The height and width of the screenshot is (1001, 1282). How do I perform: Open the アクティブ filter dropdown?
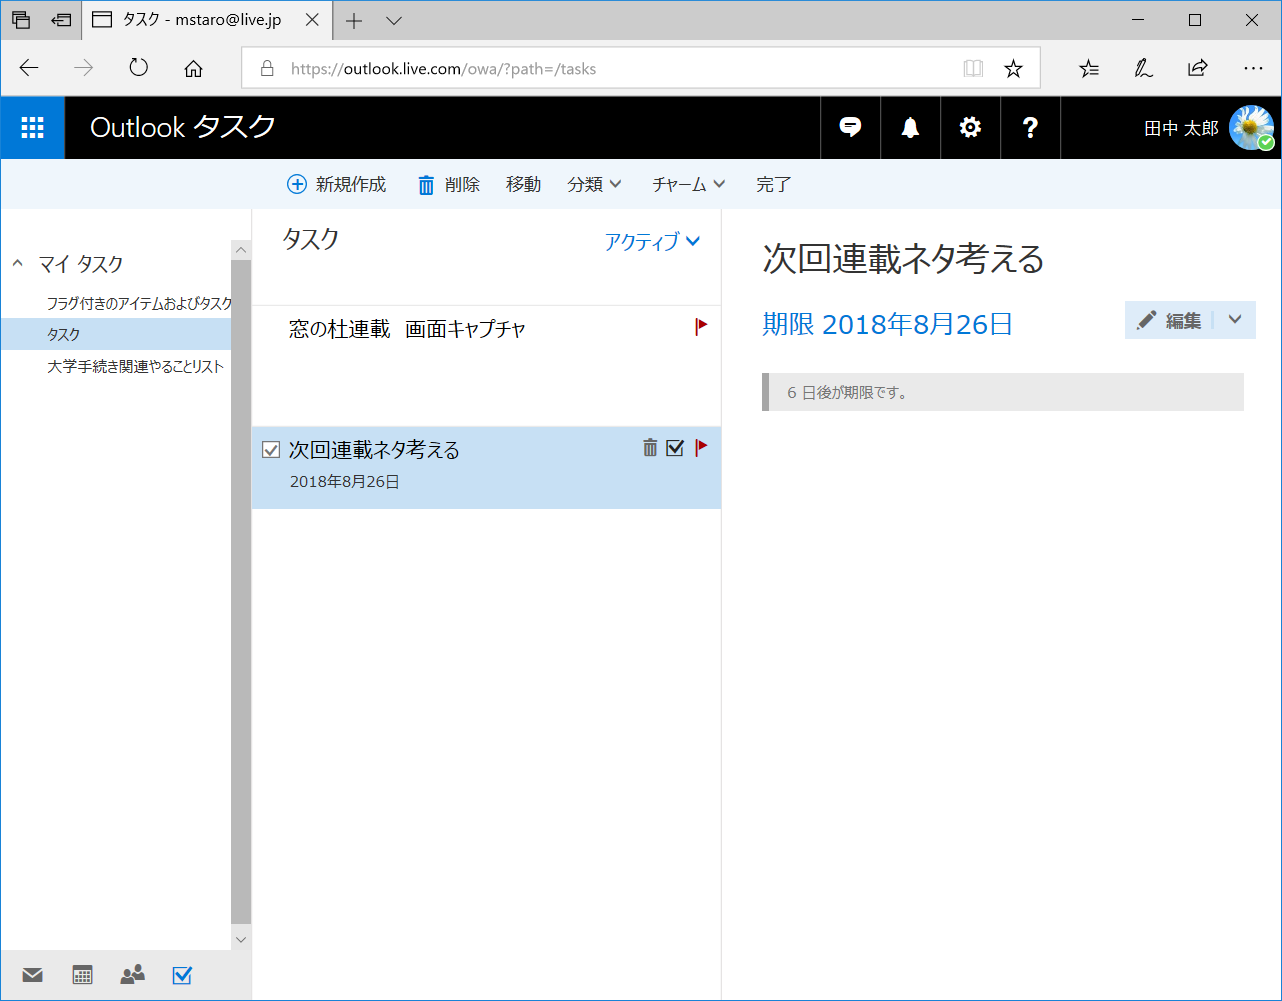pos(652,241)
